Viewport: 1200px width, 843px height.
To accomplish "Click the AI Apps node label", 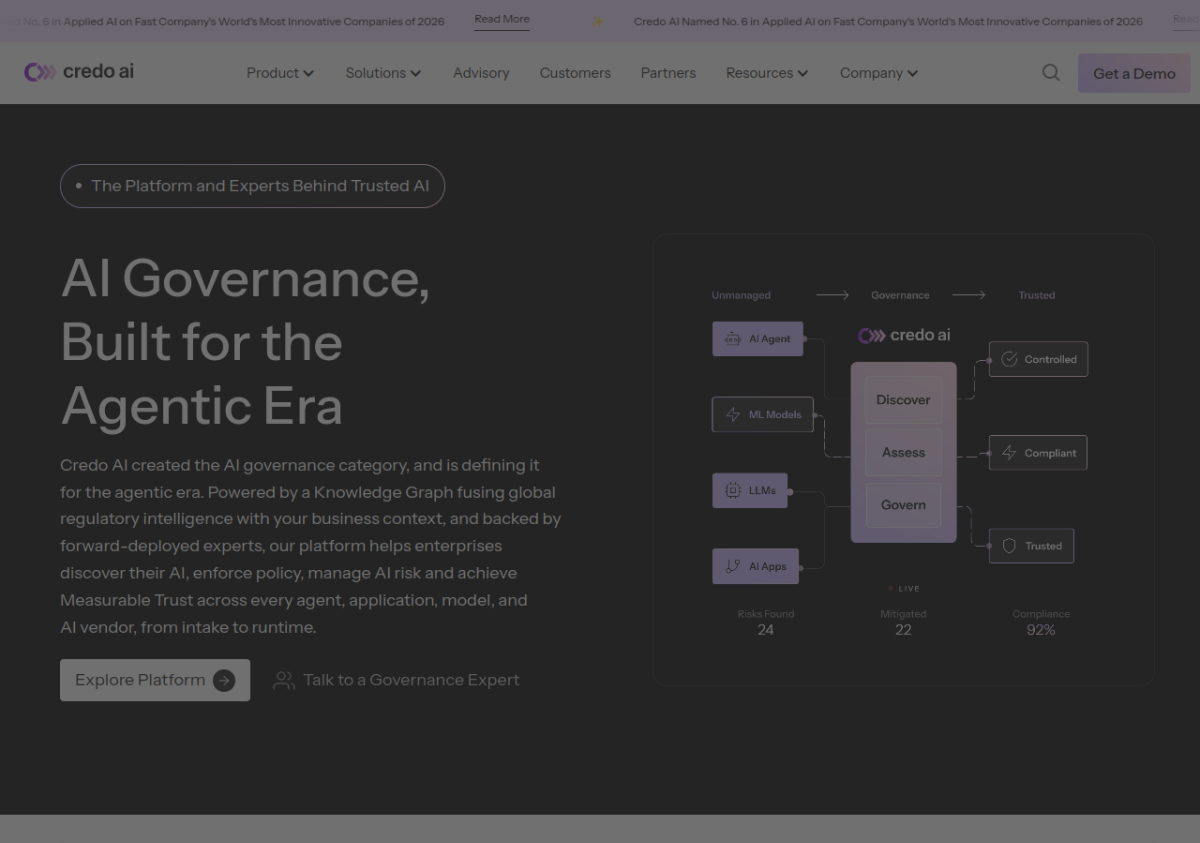I will click(x=768, y=567).
